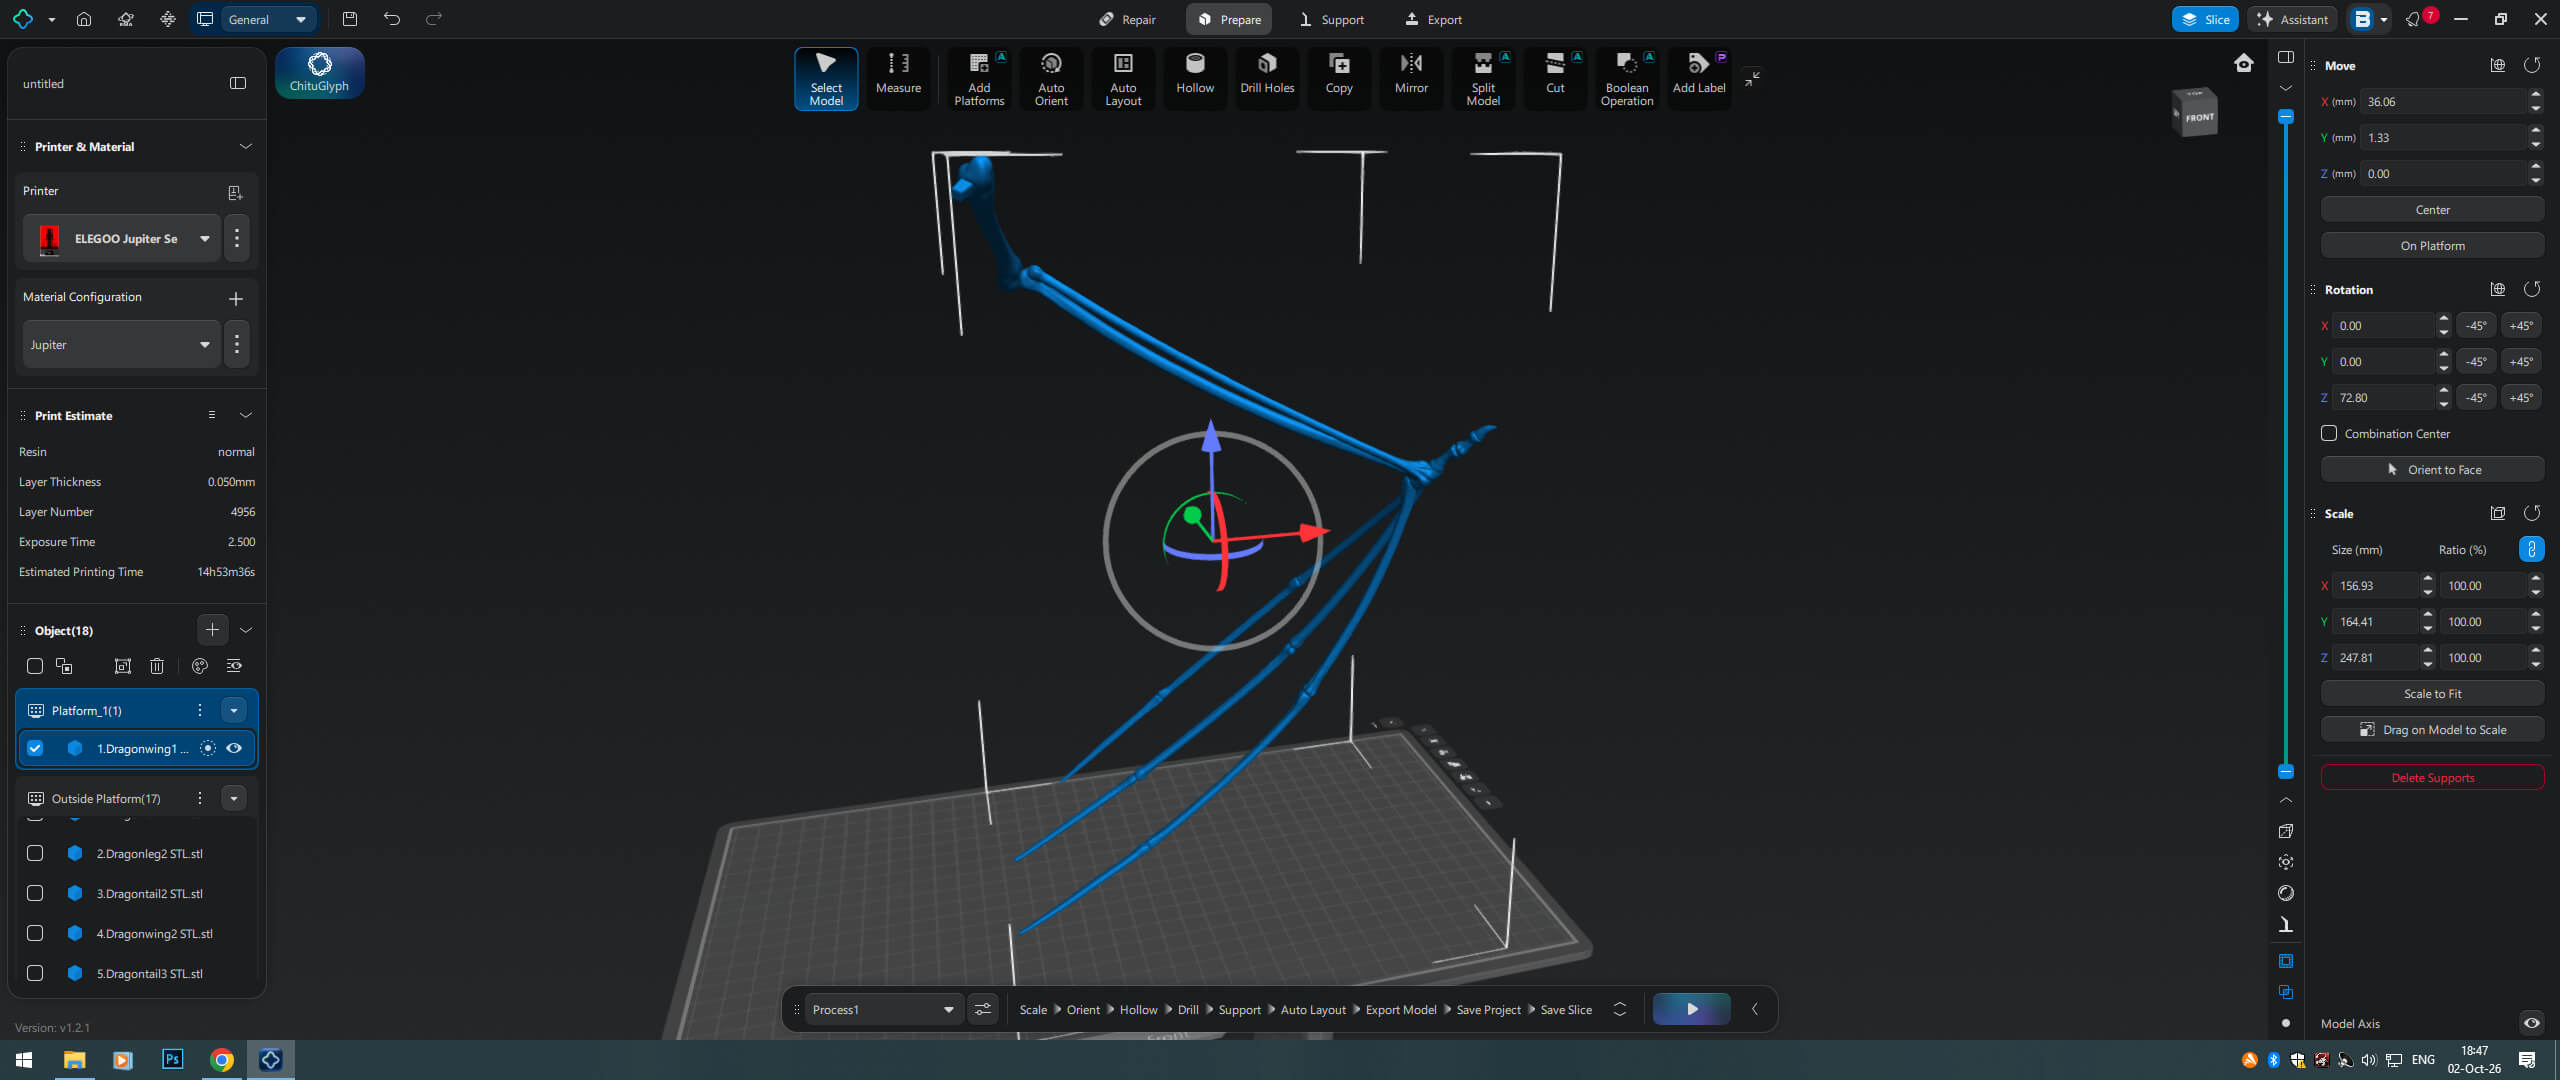The image size is (2560, 1080).
Task: Open the General mode dropdown
Action: (268, 19)
